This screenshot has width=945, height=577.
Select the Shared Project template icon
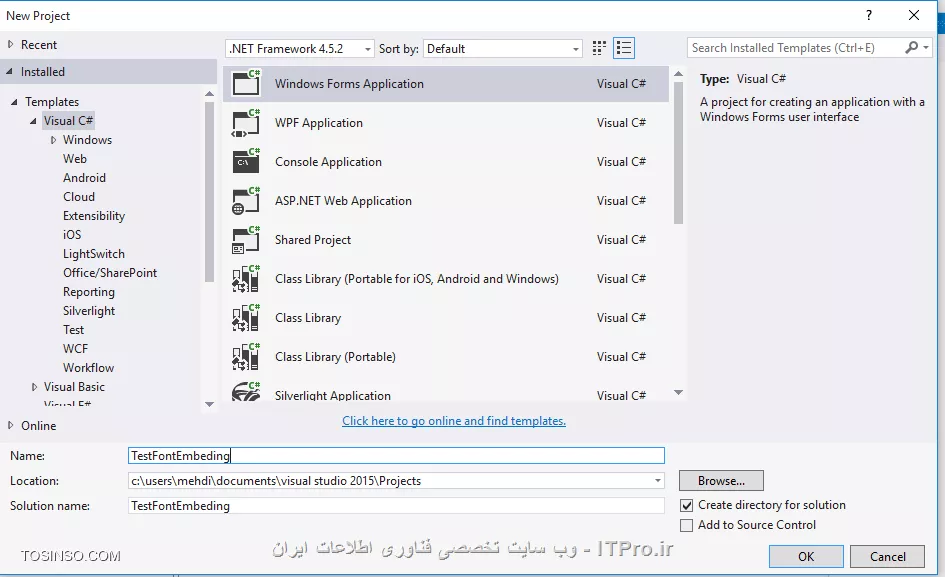[246, 240]
